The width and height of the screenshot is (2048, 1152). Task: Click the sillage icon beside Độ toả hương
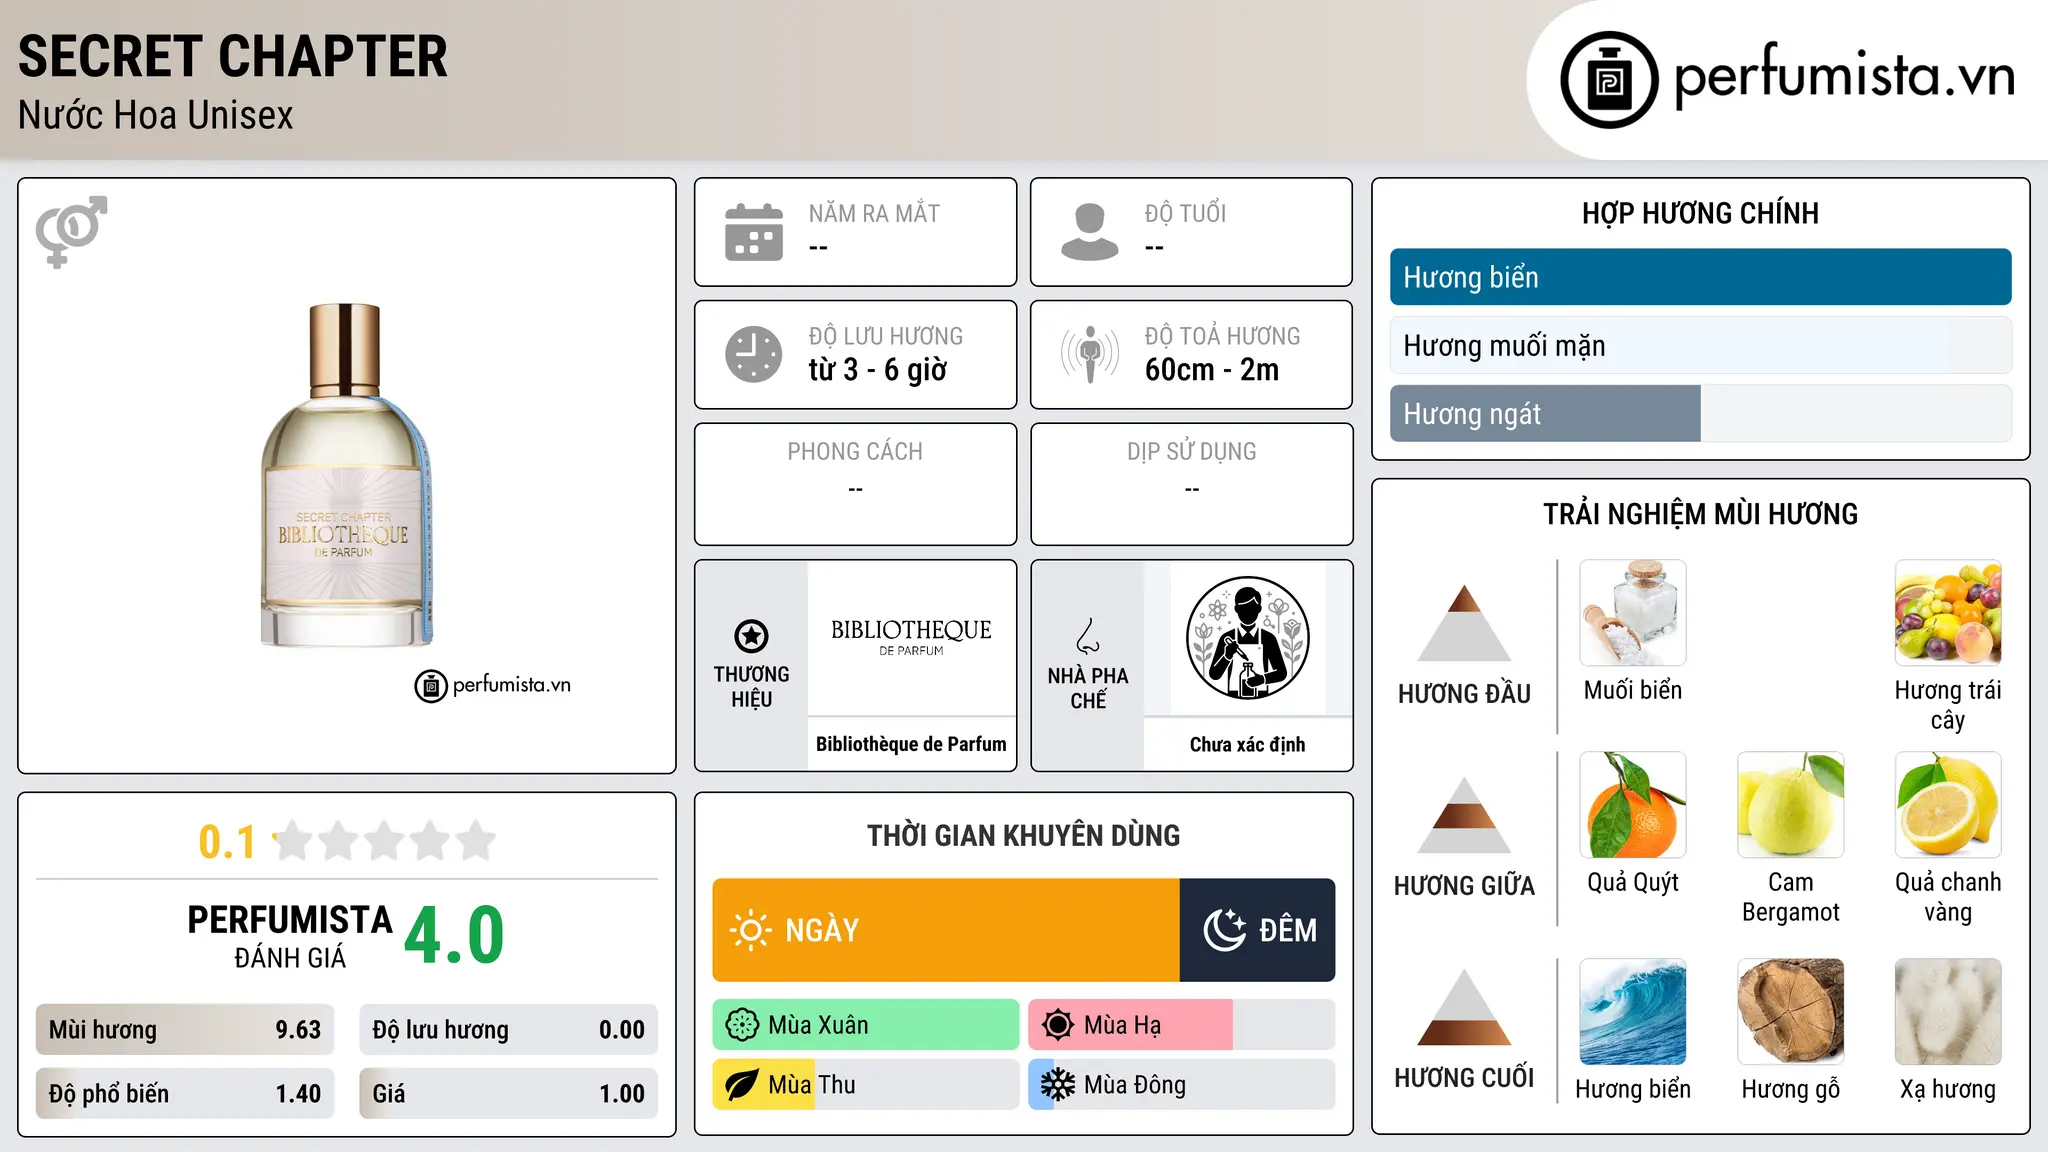[1090, 354]
